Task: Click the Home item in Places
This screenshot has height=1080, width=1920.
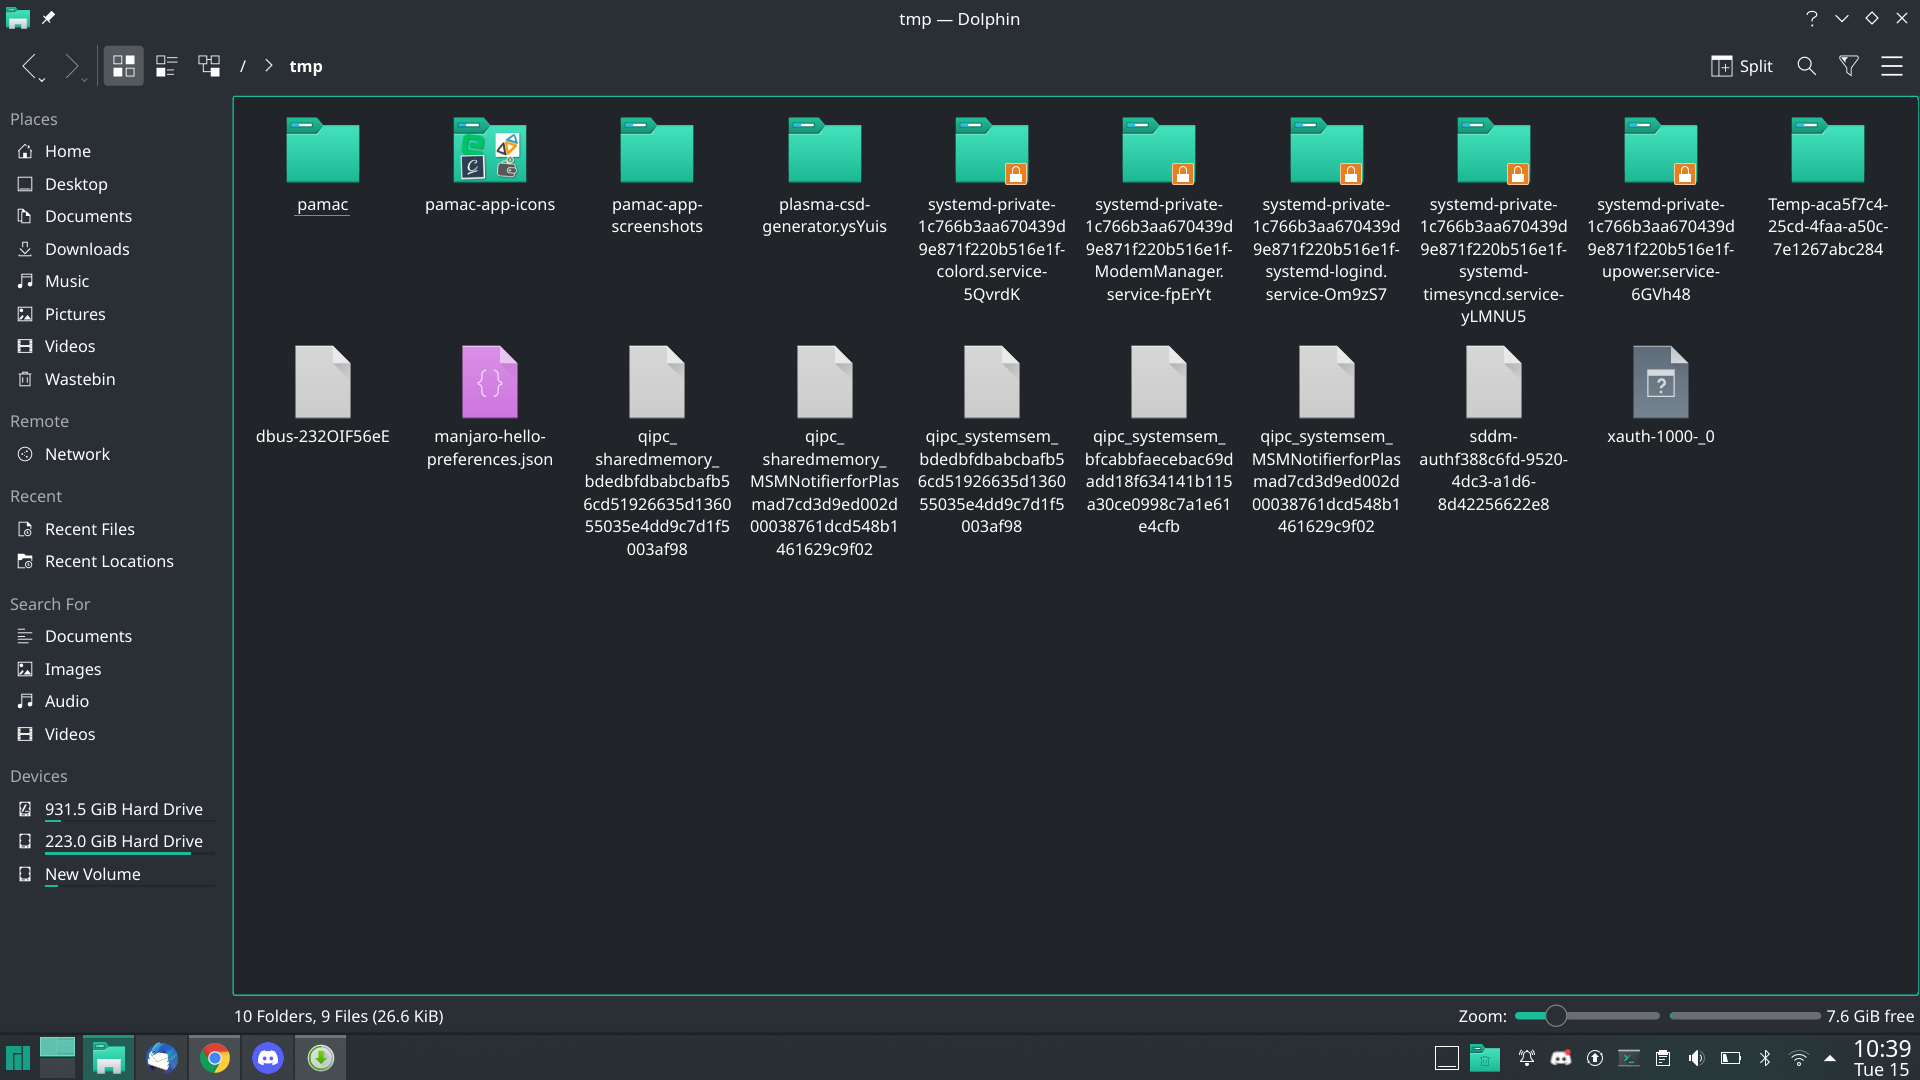Action: (x=67, y=150)
